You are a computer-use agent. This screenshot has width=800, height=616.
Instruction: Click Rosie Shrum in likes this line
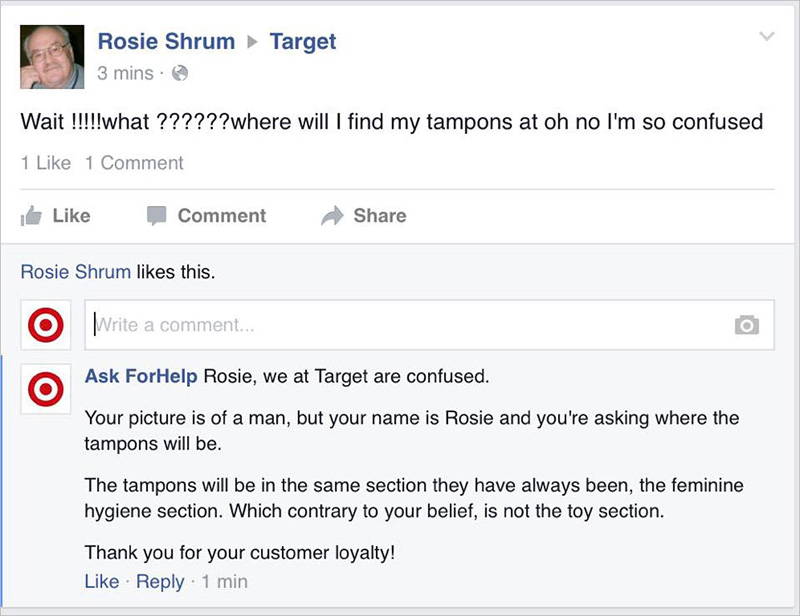point(76,272)
